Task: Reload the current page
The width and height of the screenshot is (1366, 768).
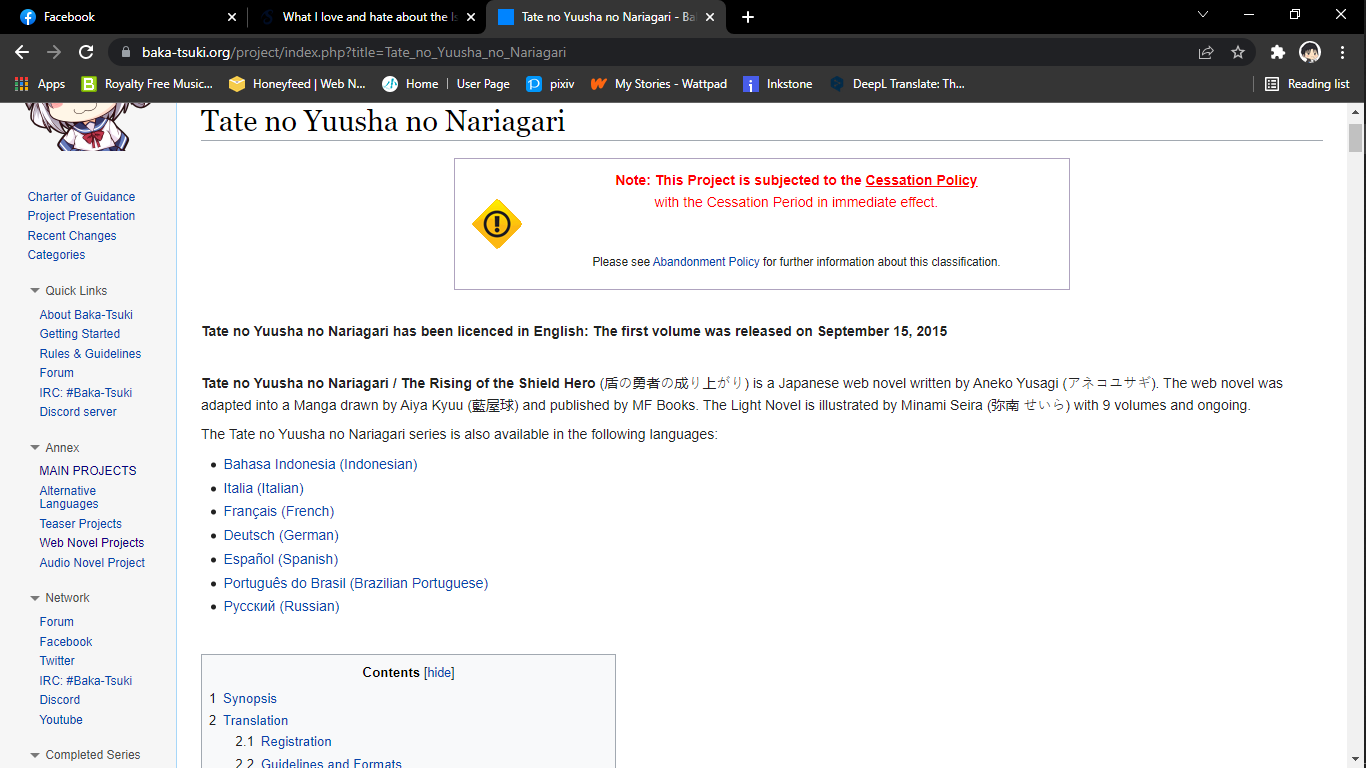Action: coord(86,52)
